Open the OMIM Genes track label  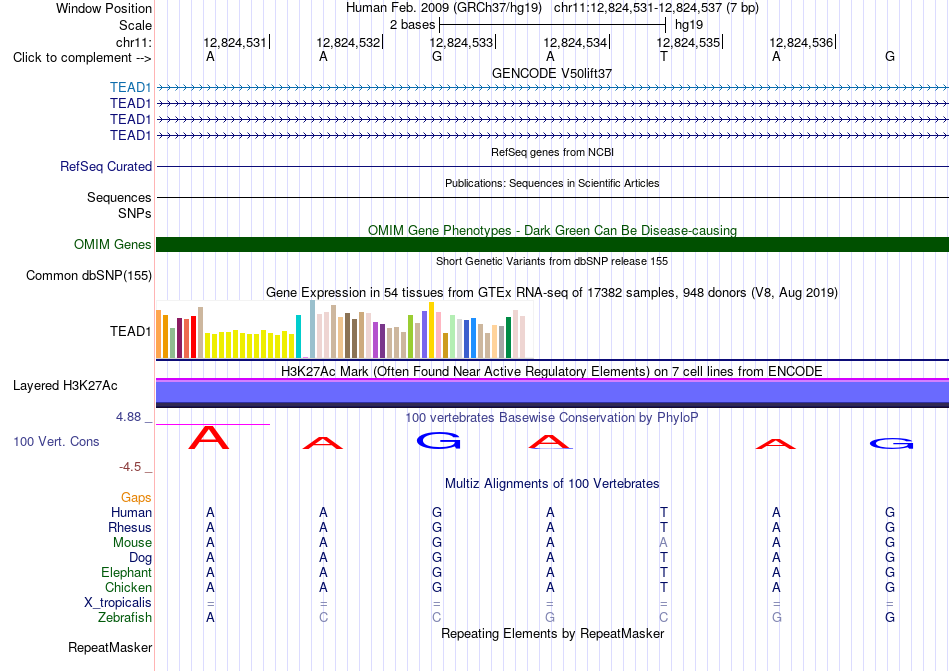tap(113, 244)
